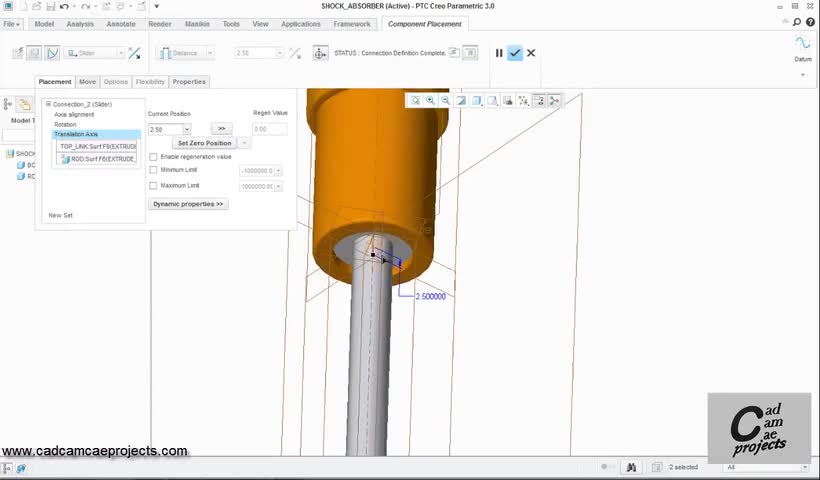Click the Zoom In icon in graphics toolbar
The height and width of the screenshot is (480, 820).
tap(430, 100)
